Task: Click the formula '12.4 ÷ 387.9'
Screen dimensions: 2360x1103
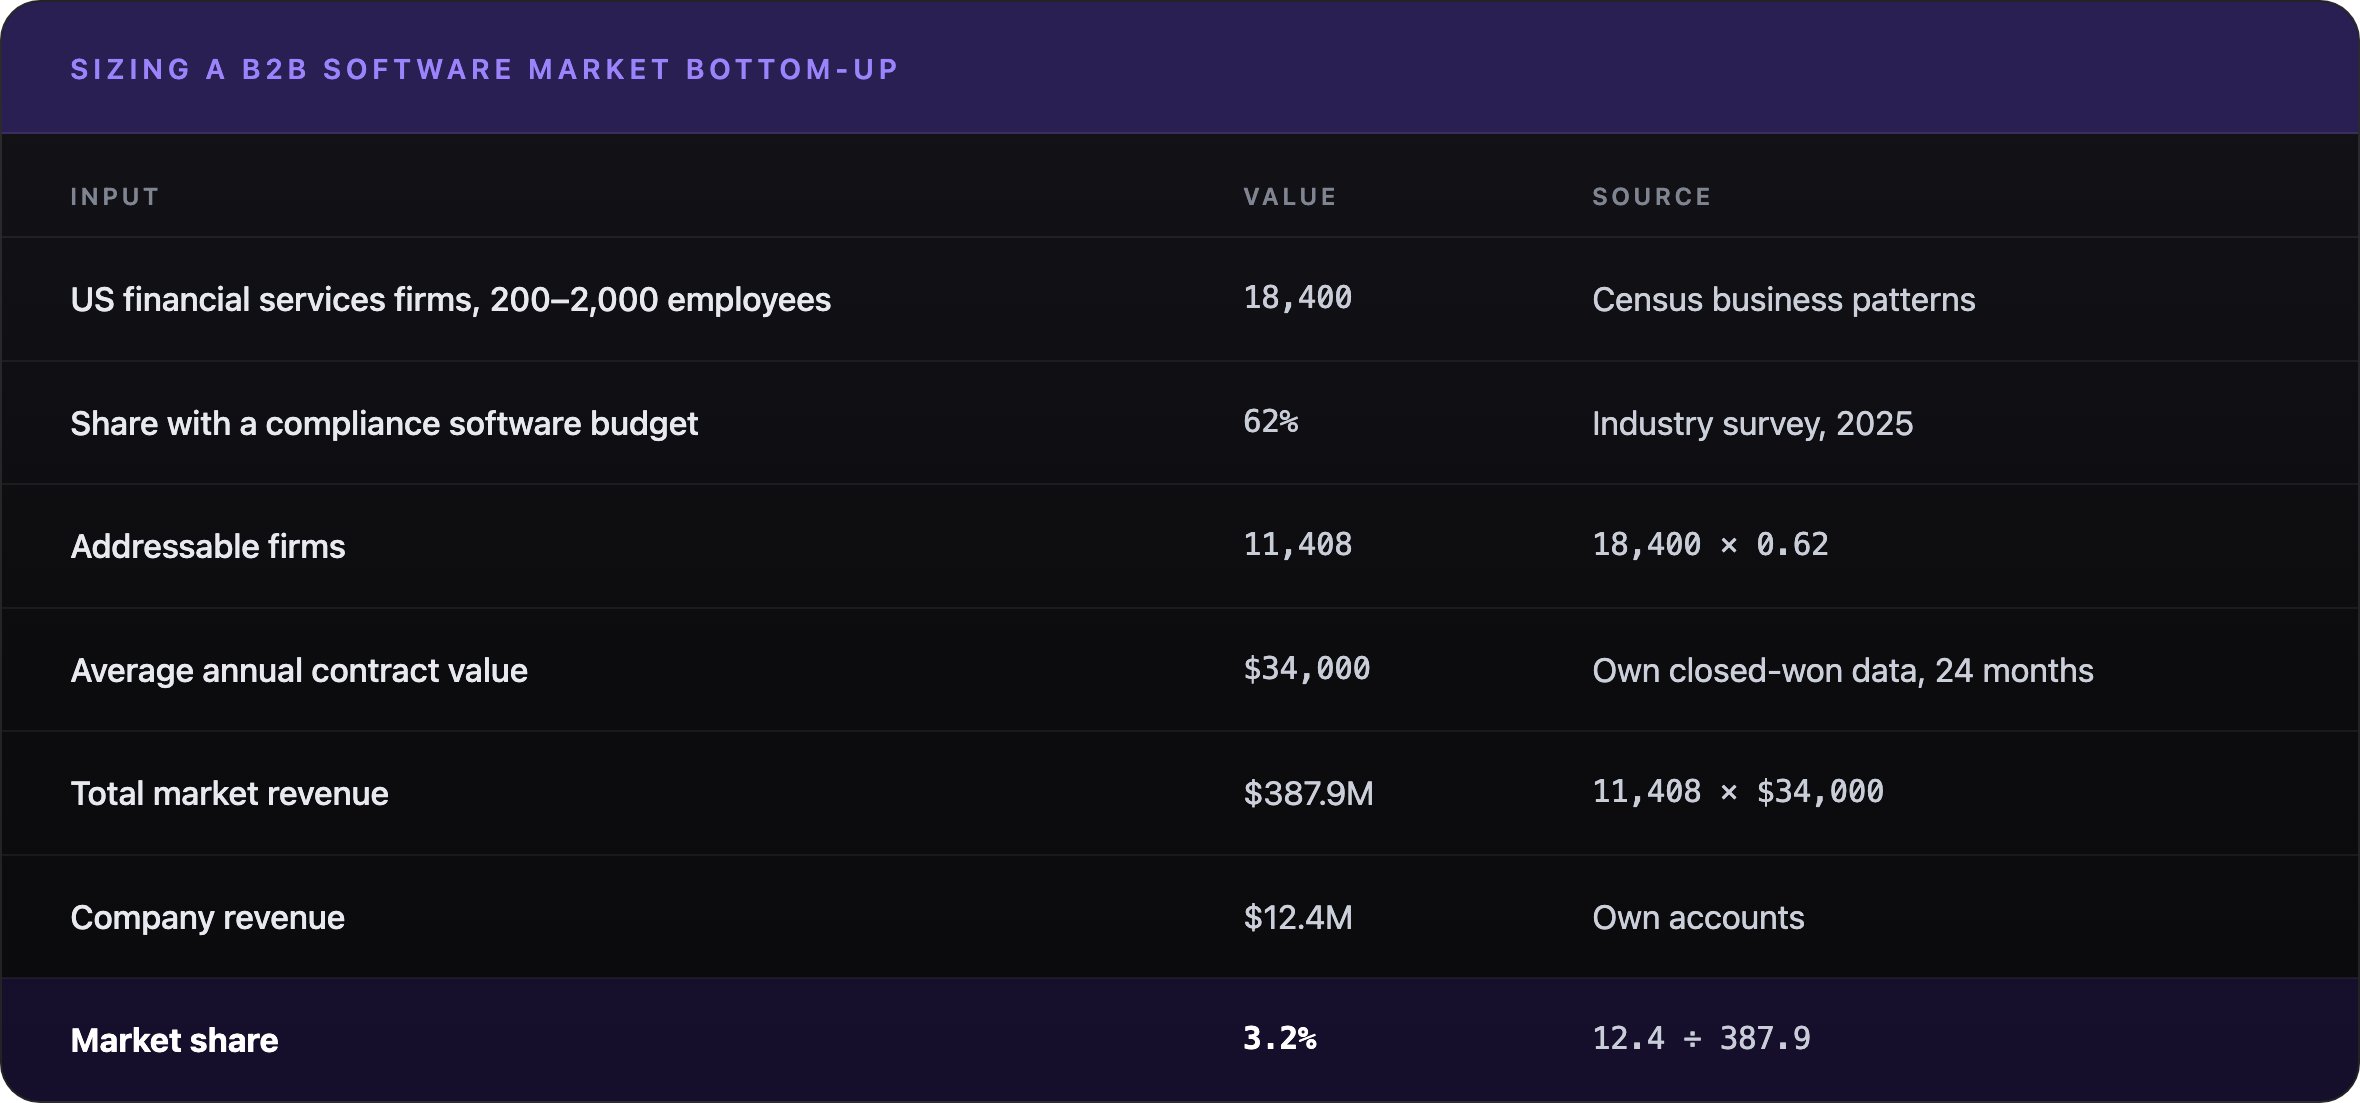Action: (1701, 1039)
